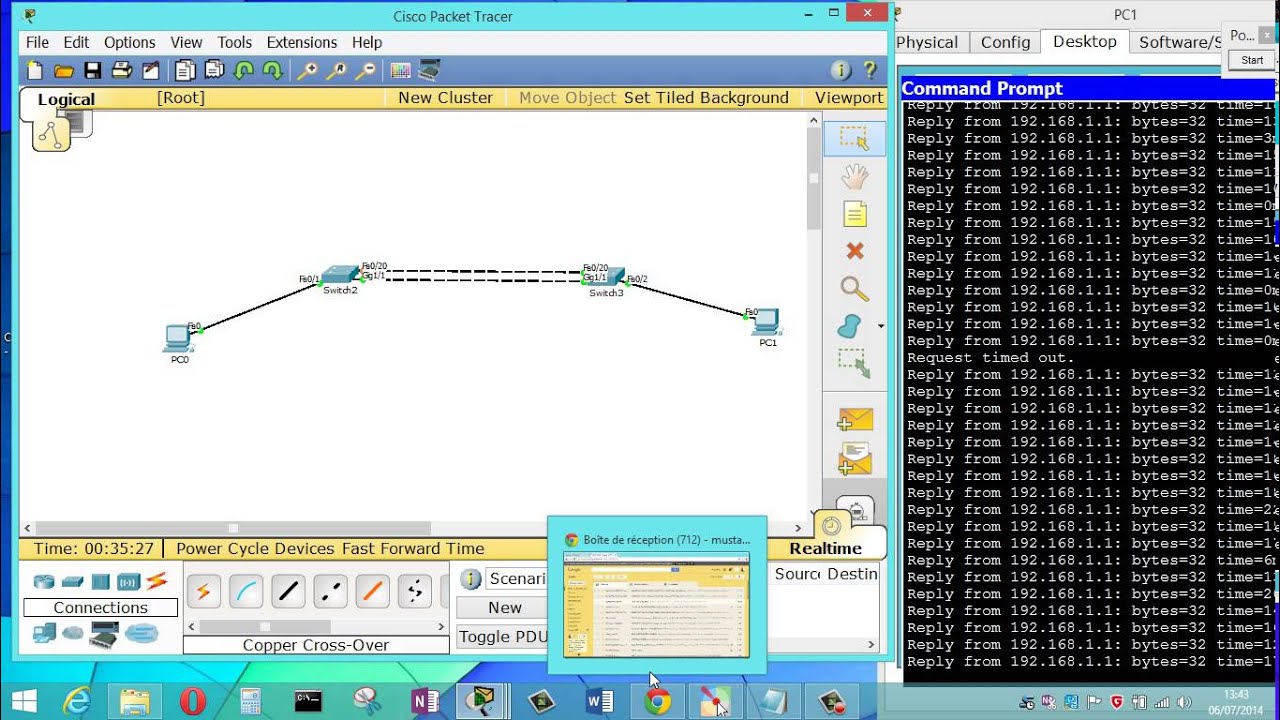Switch to the Logical workspace tab
The width and height of the screenshot is (1280, 720).
[66, 99]
